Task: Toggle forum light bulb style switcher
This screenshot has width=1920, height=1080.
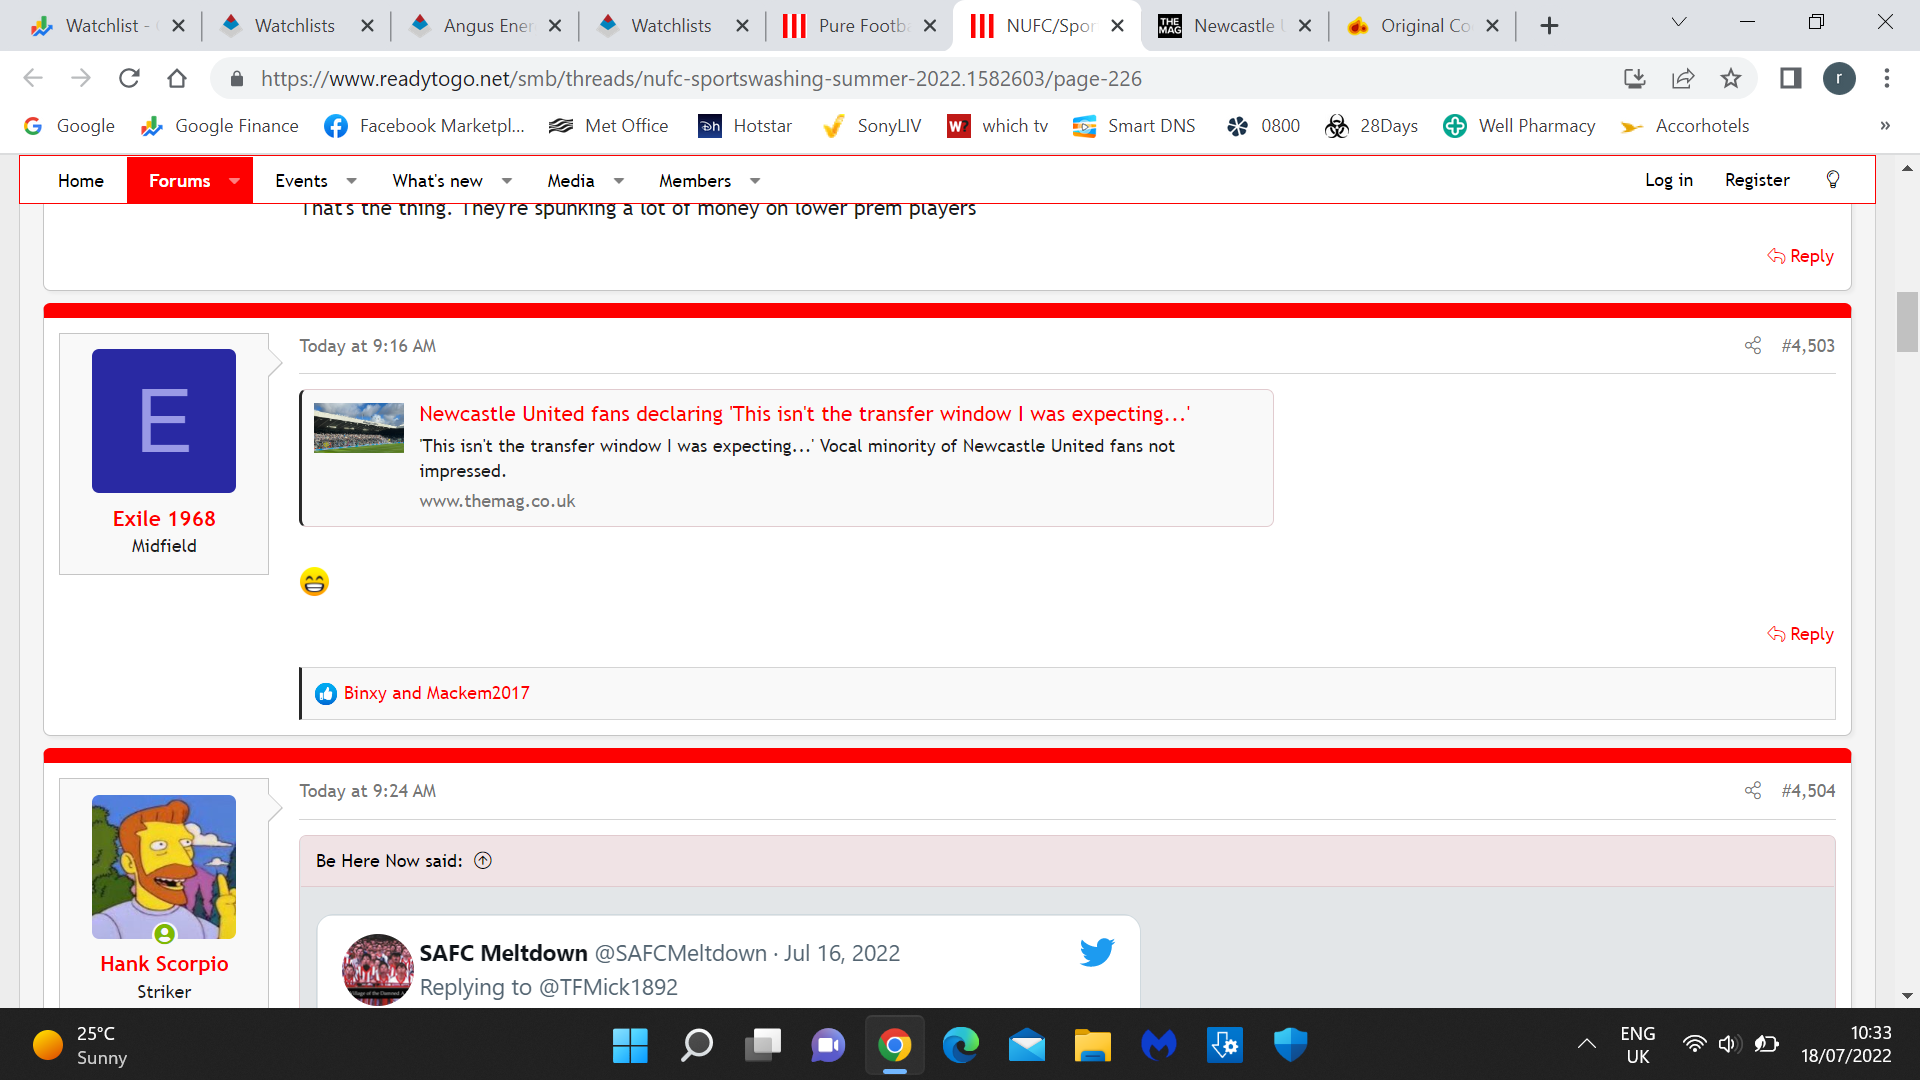Action: [1833, 180]
